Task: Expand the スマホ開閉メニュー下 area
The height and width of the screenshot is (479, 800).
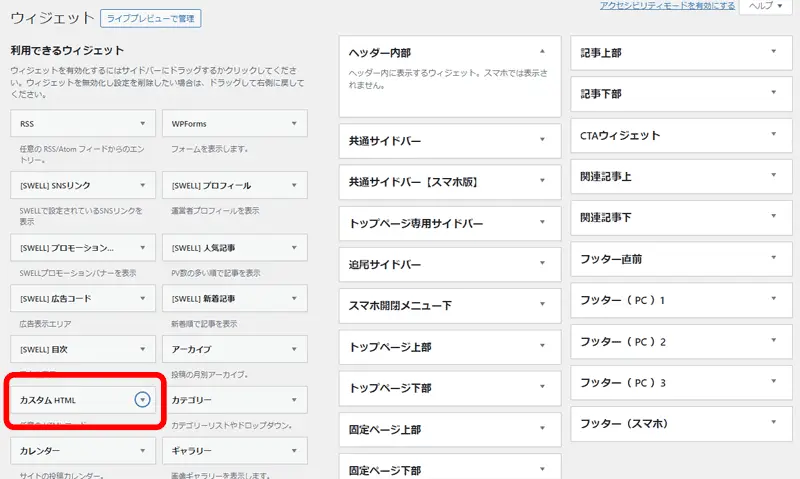Action: point(542,305)
